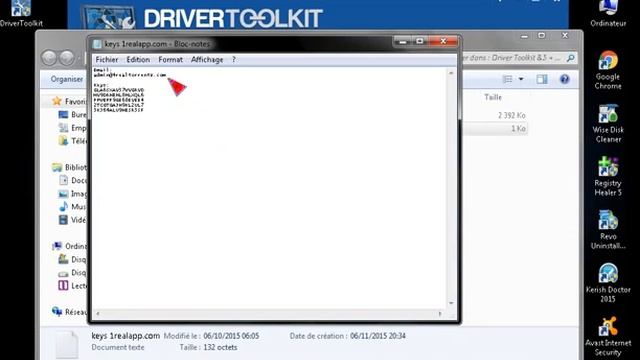The height and width of the screenshot is (360, 640).
Task: Open Edition menu in Bloc-notes
Action: pos(138,60)
